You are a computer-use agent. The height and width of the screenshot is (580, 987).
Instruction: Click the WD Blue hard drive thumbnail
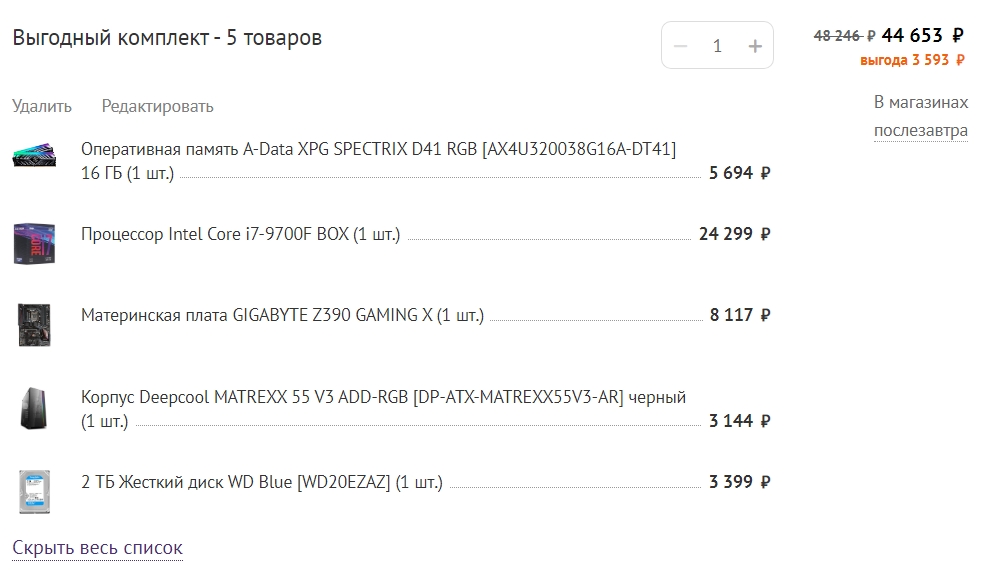[33, 491]
